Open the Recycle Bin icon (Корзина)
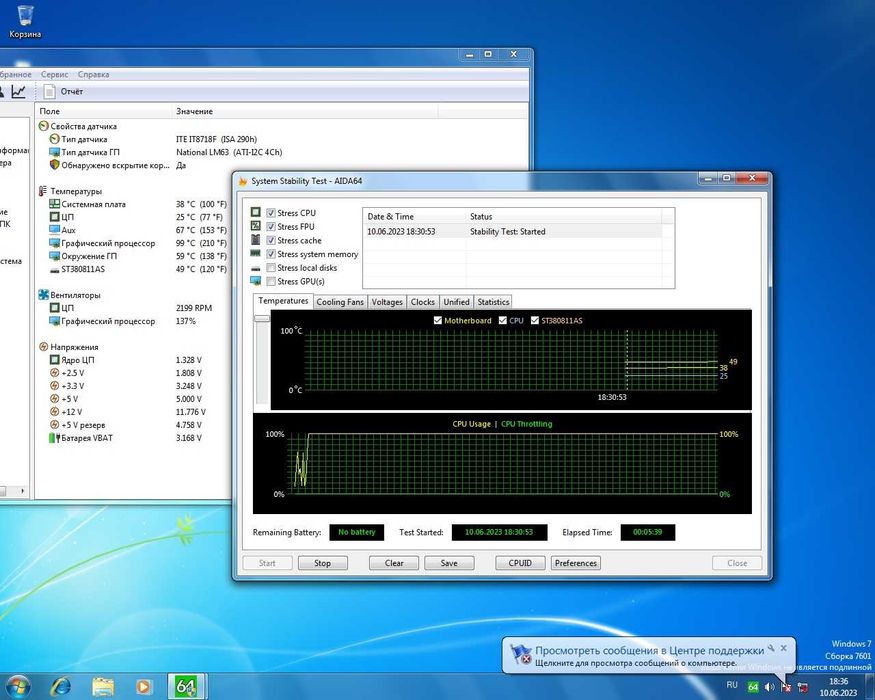This screenshot has width=875, height=700. (25, 21)
